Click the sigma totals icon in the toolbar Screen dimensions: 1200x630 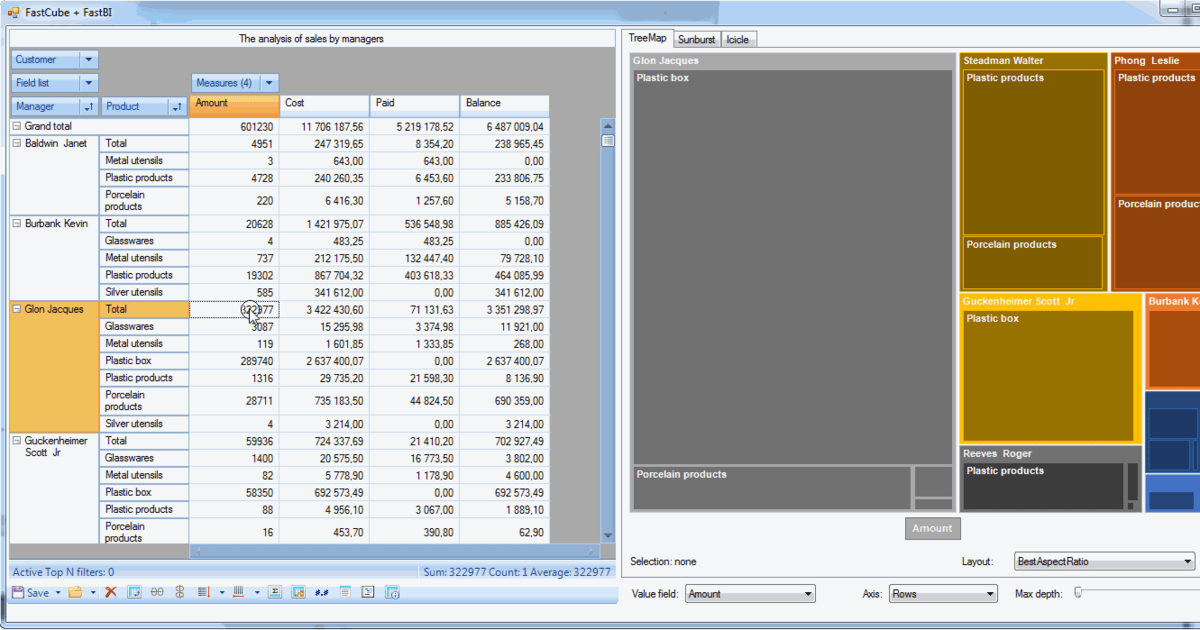[275, 592]
